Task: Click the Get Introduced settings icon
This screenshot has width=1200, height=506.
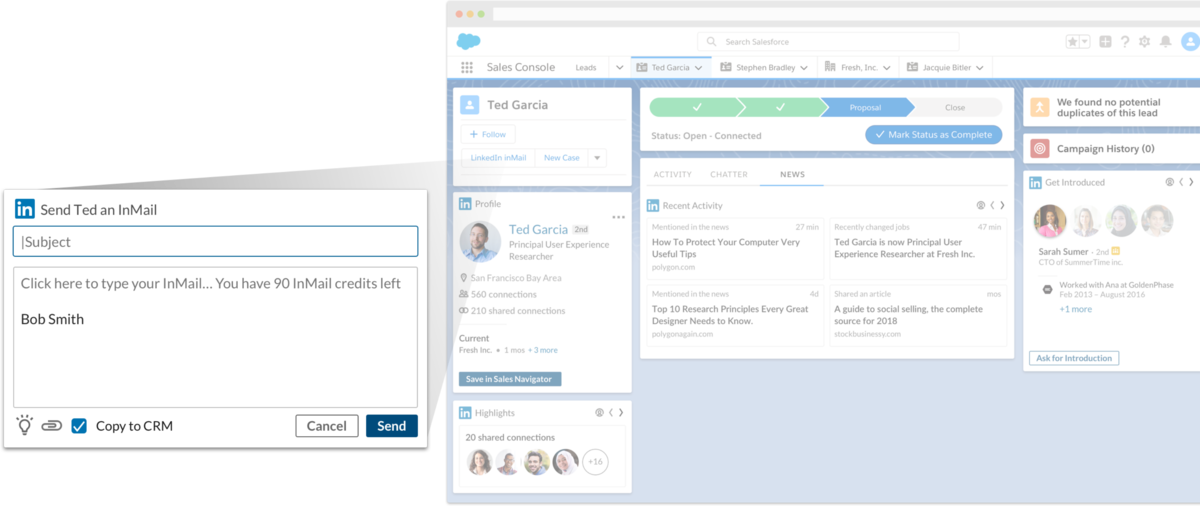Action: 1170,182
